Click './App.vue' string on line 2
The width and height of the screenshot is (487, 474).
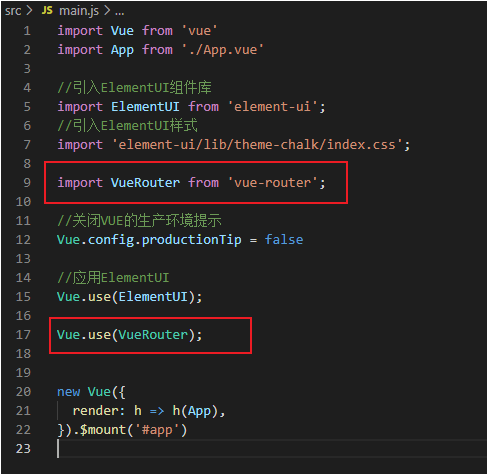click(223, 50)
